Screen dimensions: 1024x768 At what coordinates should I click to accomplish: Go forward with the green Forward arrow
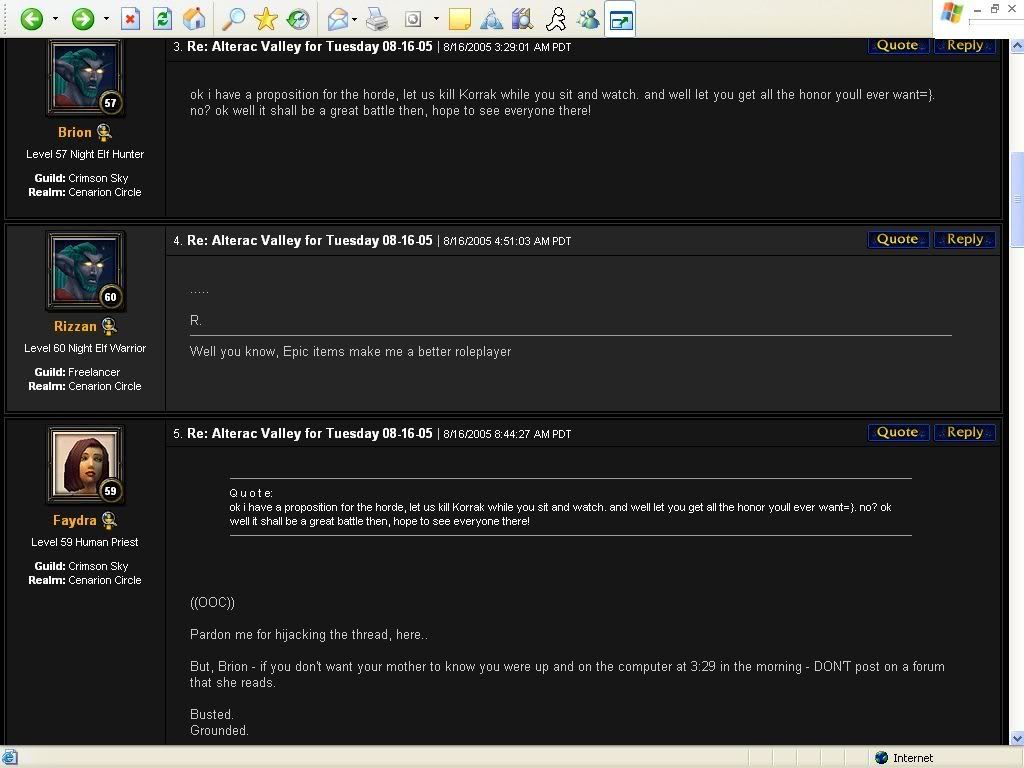click(83, 19)
